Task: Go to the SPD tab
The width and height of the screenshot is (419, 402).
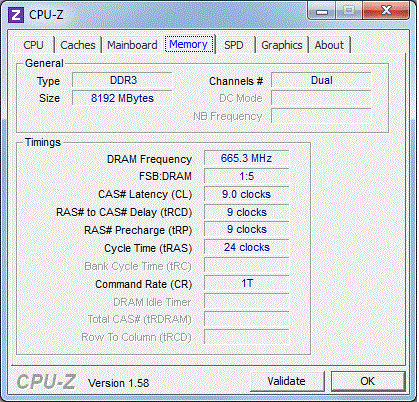Action: tap(234, 45)
